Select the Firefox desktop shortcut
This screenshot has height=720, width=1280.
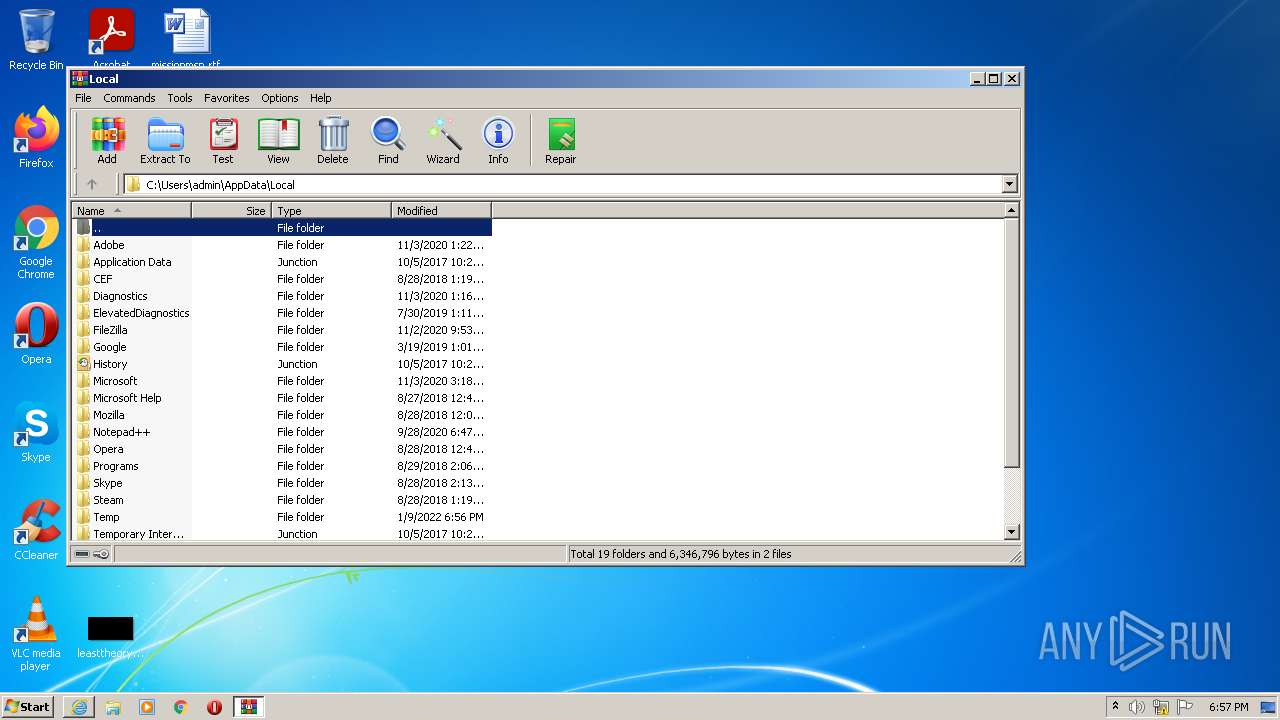point(36,138)
